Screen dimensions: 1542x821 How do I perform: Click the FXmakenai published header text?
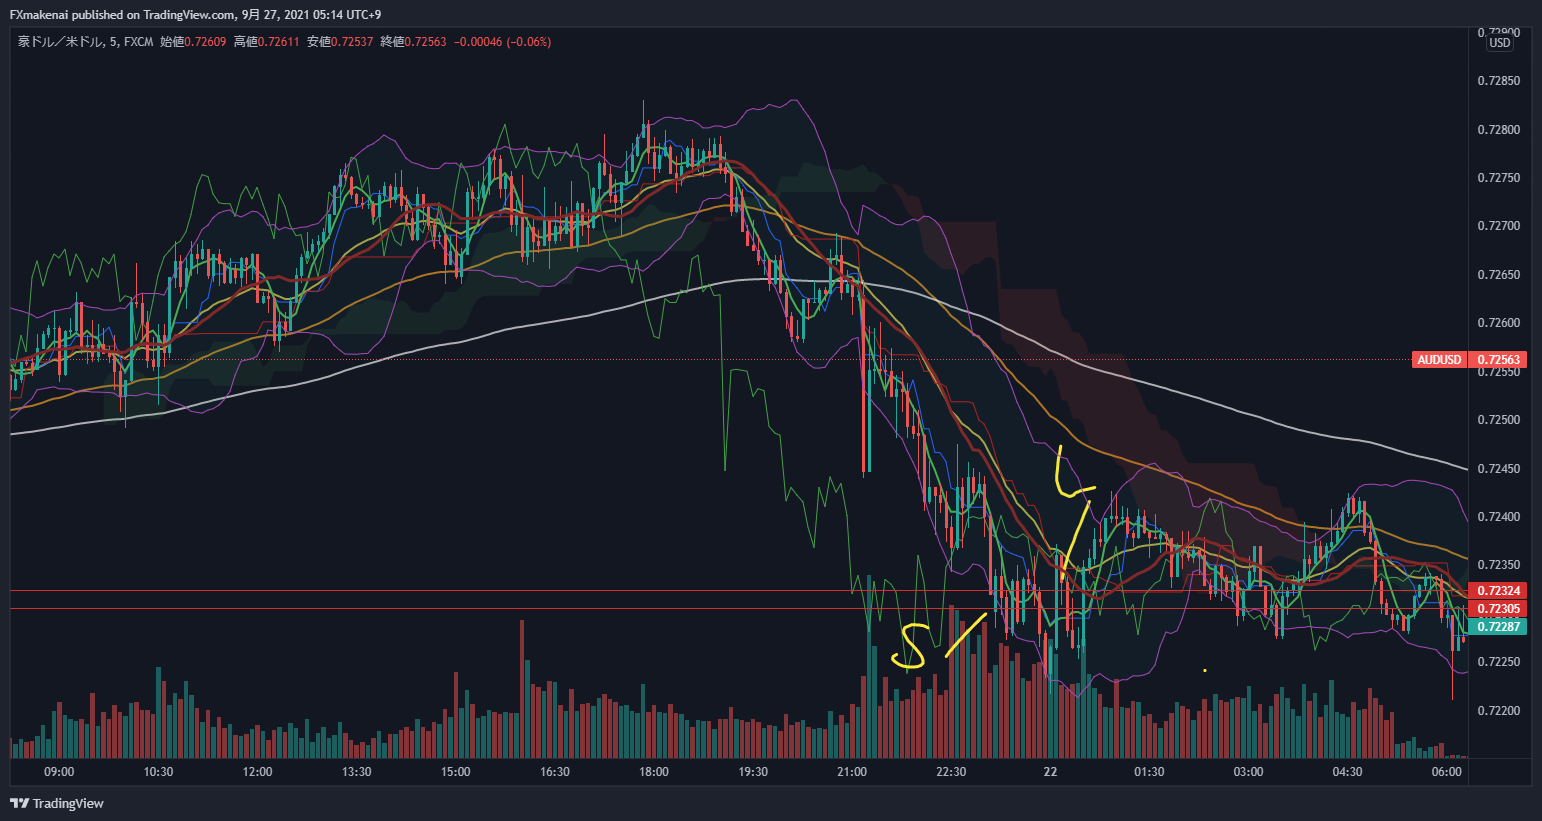196,15
